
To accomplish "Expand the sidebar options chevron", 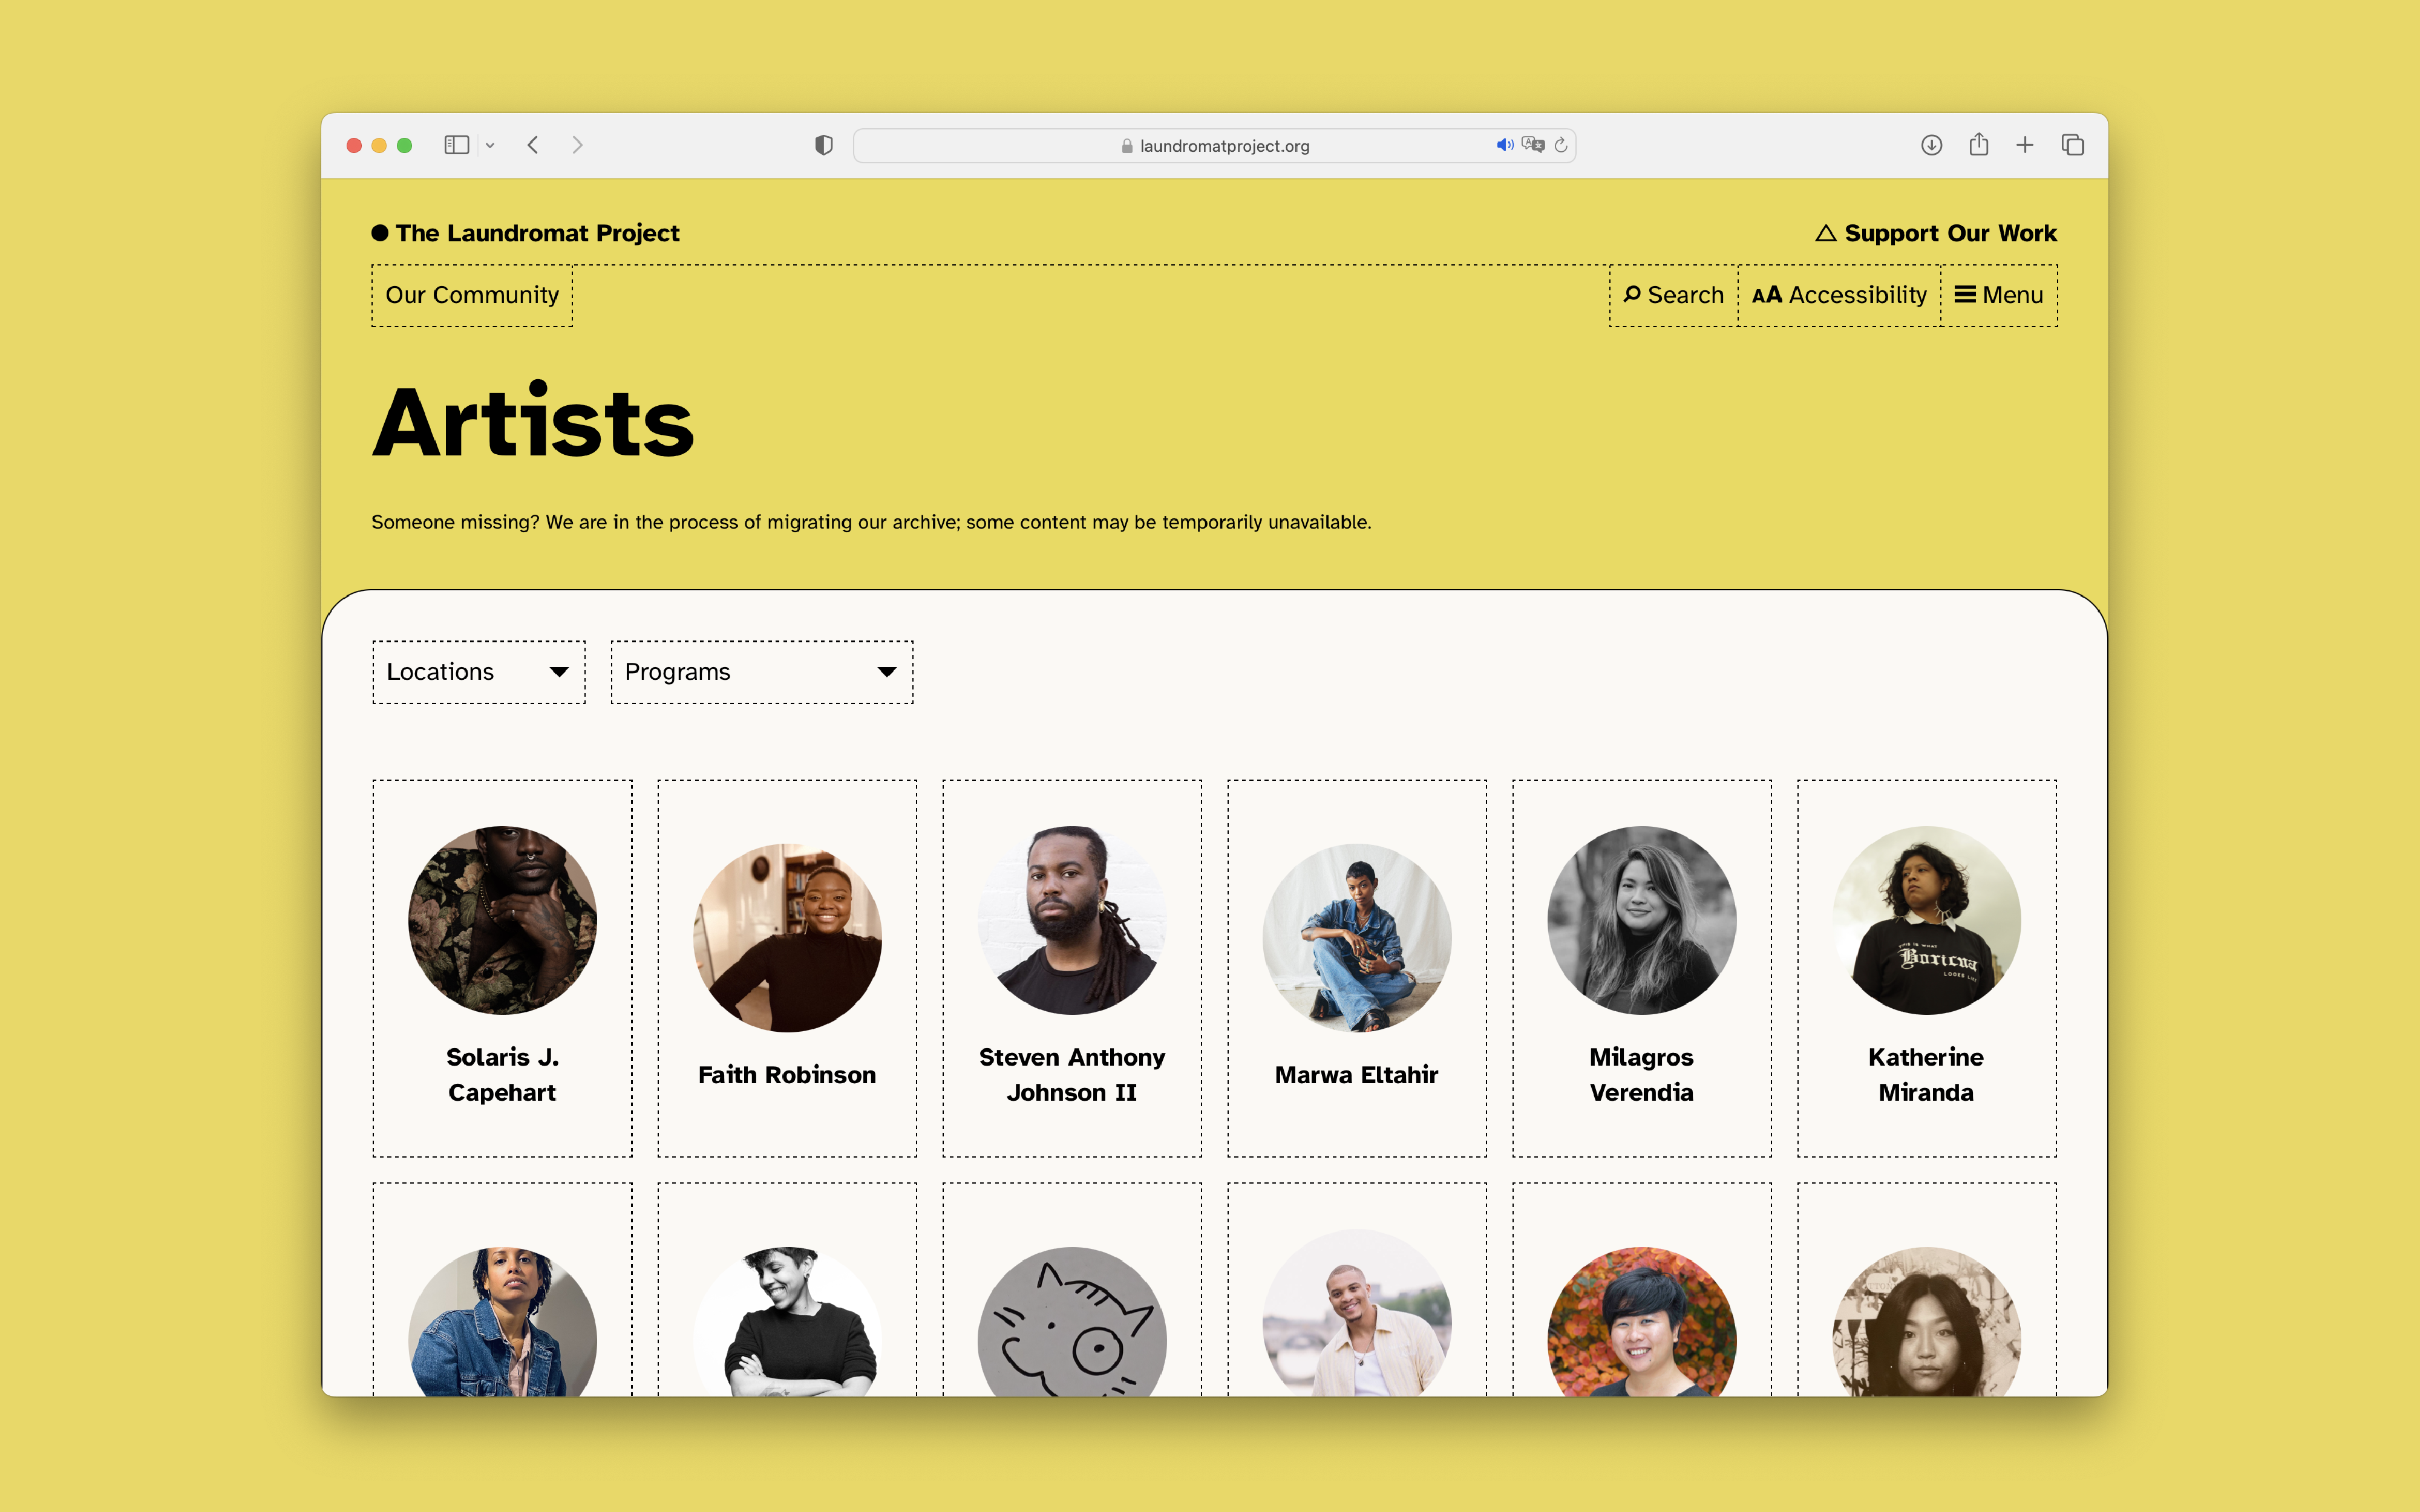I will pos(490,146).
